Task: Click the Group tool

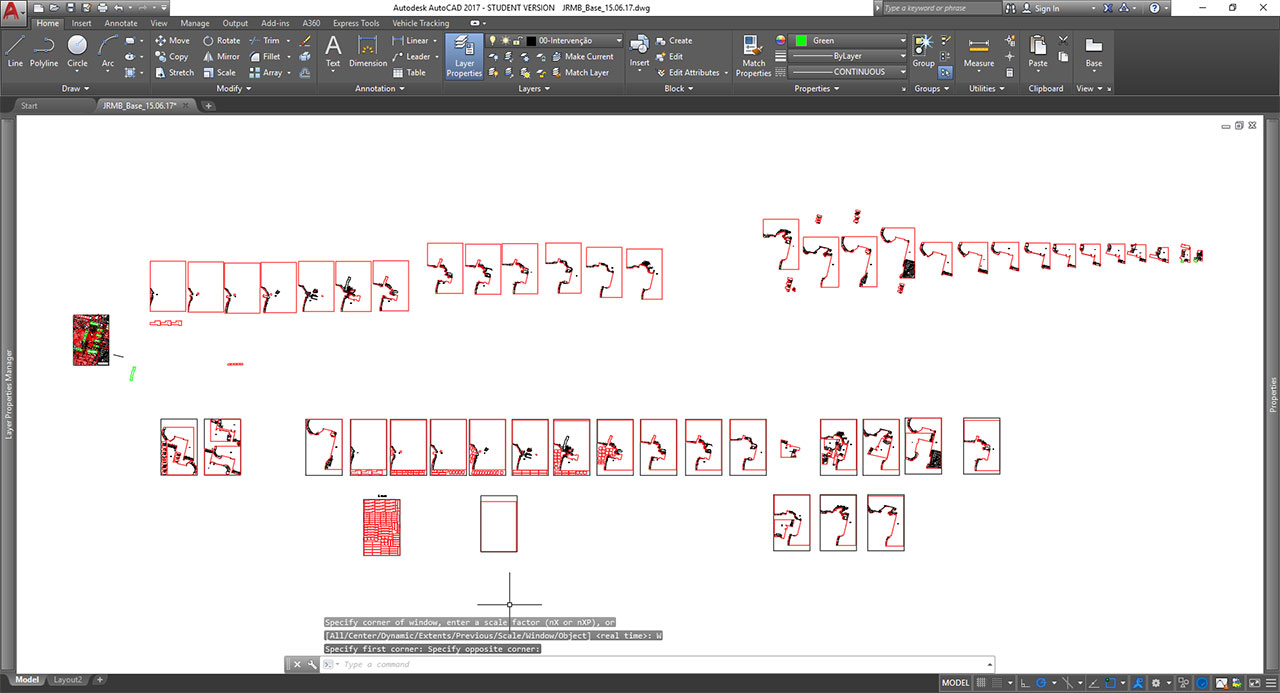Action: 923,51
